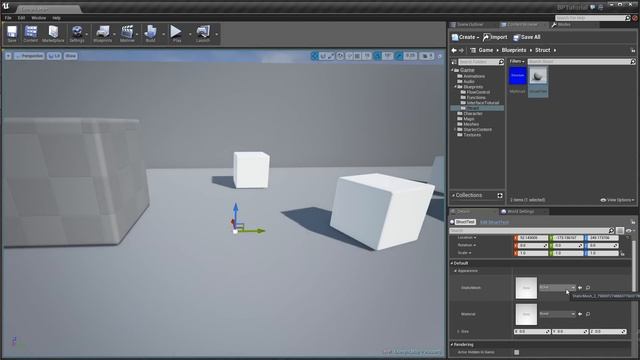Open the Perspective view mode dropdown

29,56
